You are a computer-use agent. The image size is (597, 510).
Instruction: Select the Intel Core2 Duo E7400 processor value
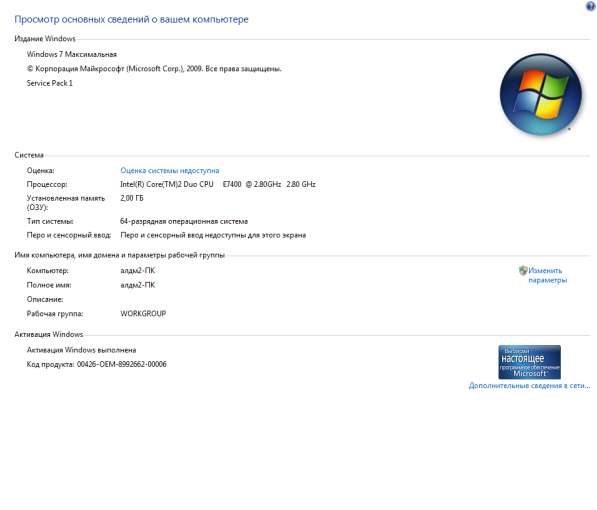(x=218, y=184)
